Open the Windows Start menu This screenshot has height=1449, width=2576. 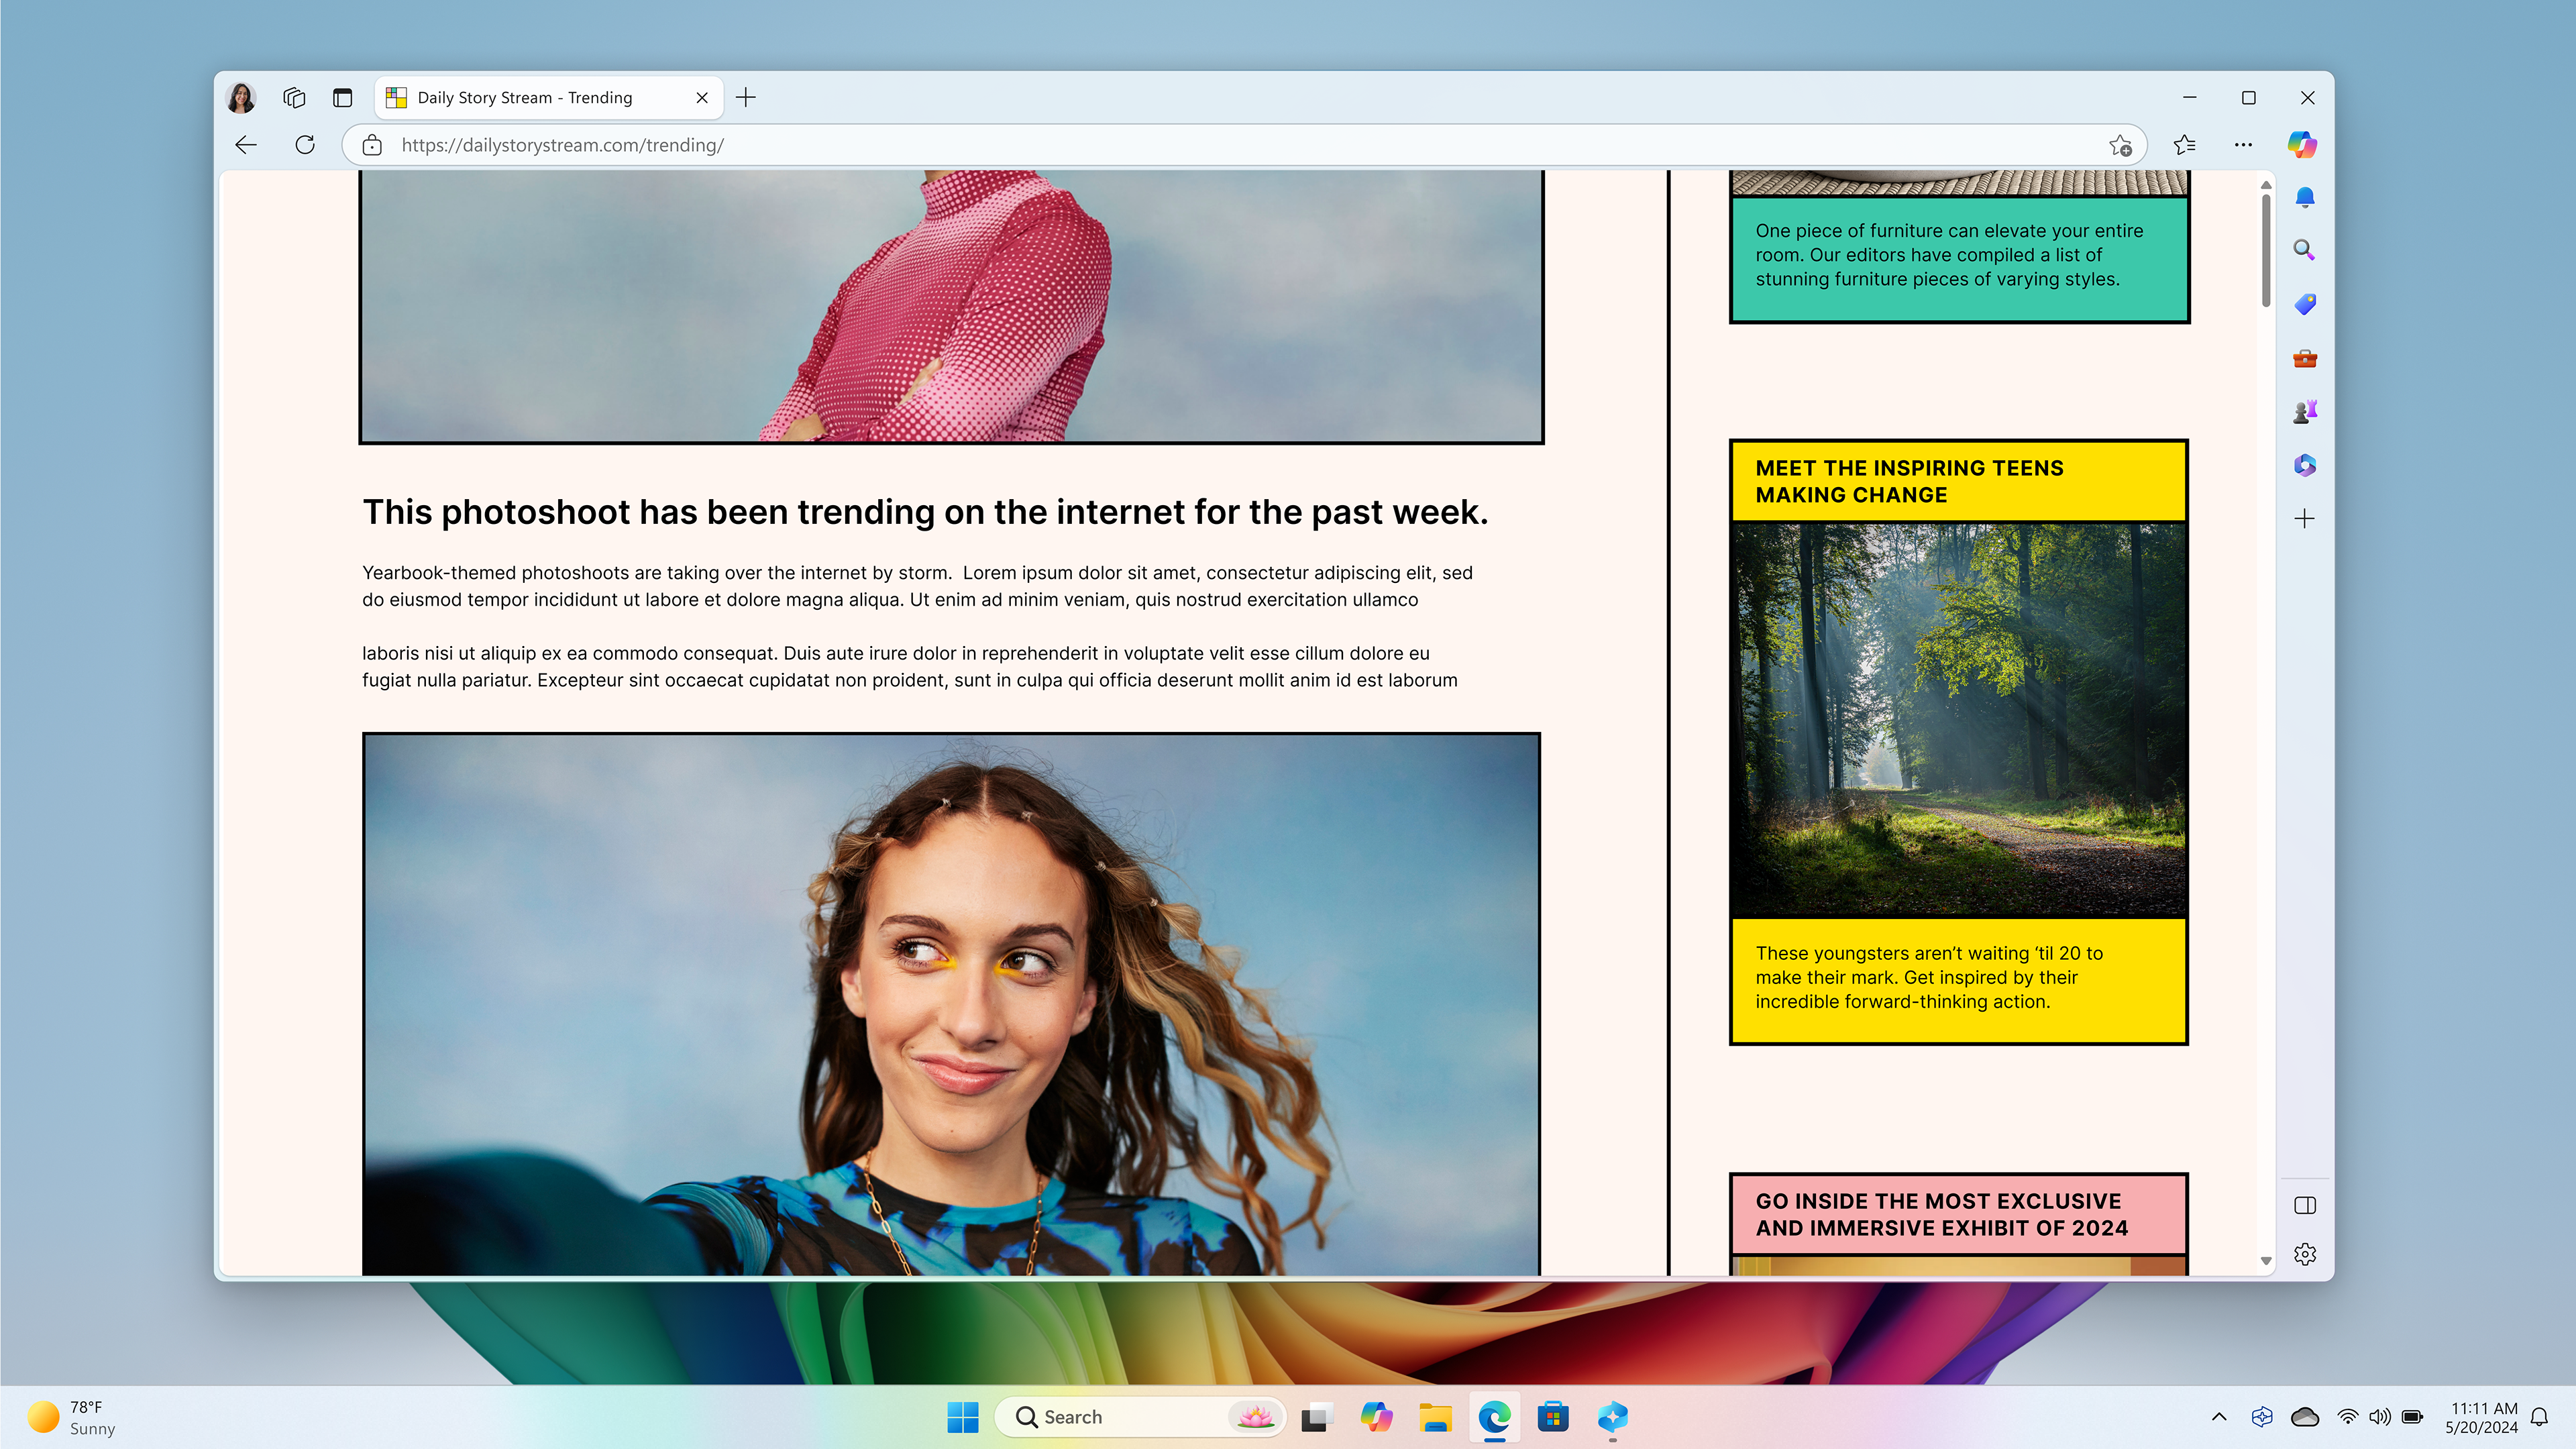click(962, 1417)
